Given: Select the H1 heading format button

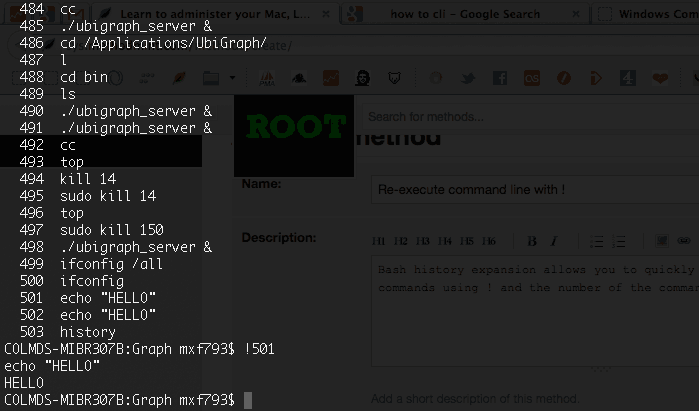Looking at the screenshot, I should [378, 241].
